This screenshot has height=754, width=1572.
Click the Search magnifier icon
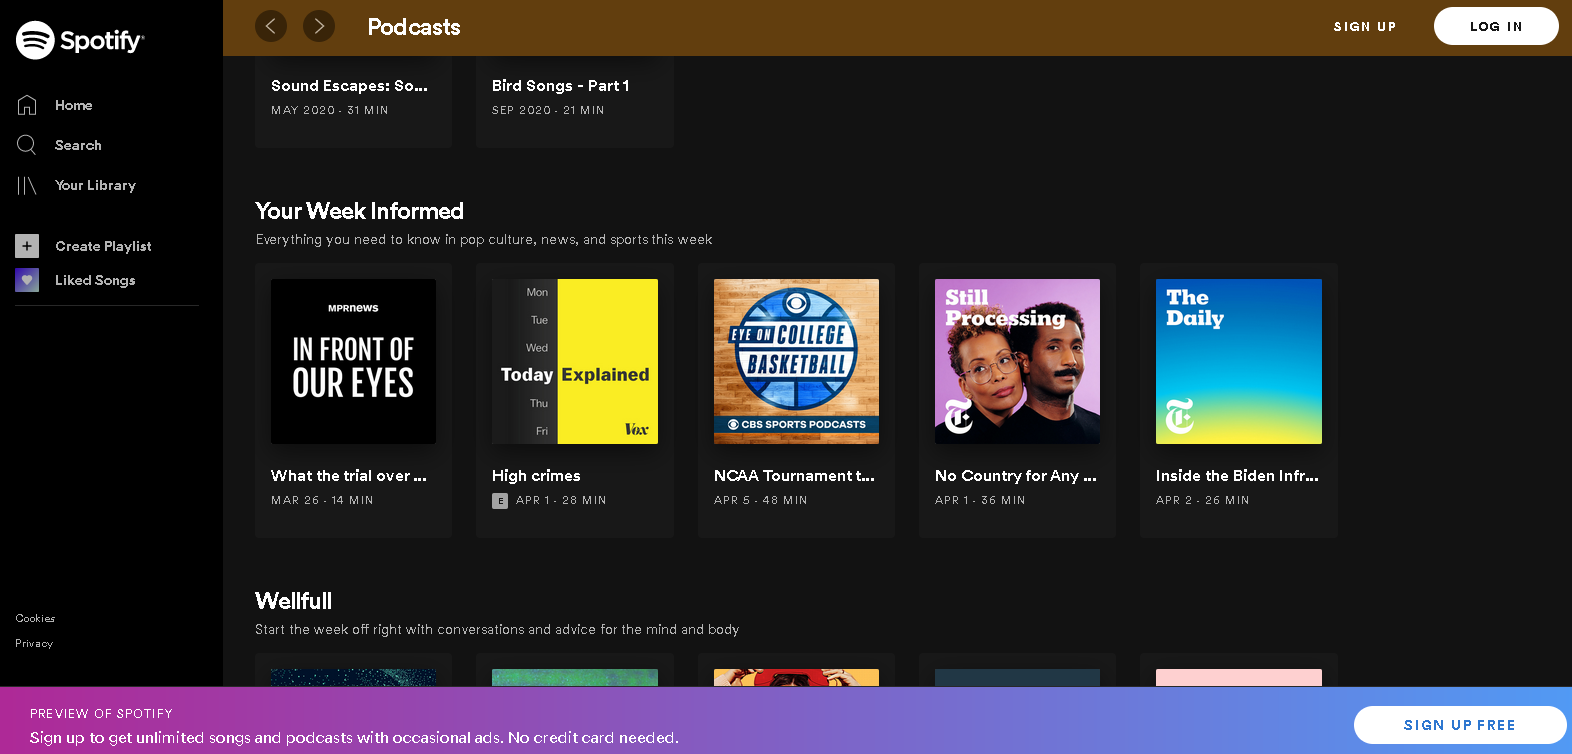(x=27, y=145)
